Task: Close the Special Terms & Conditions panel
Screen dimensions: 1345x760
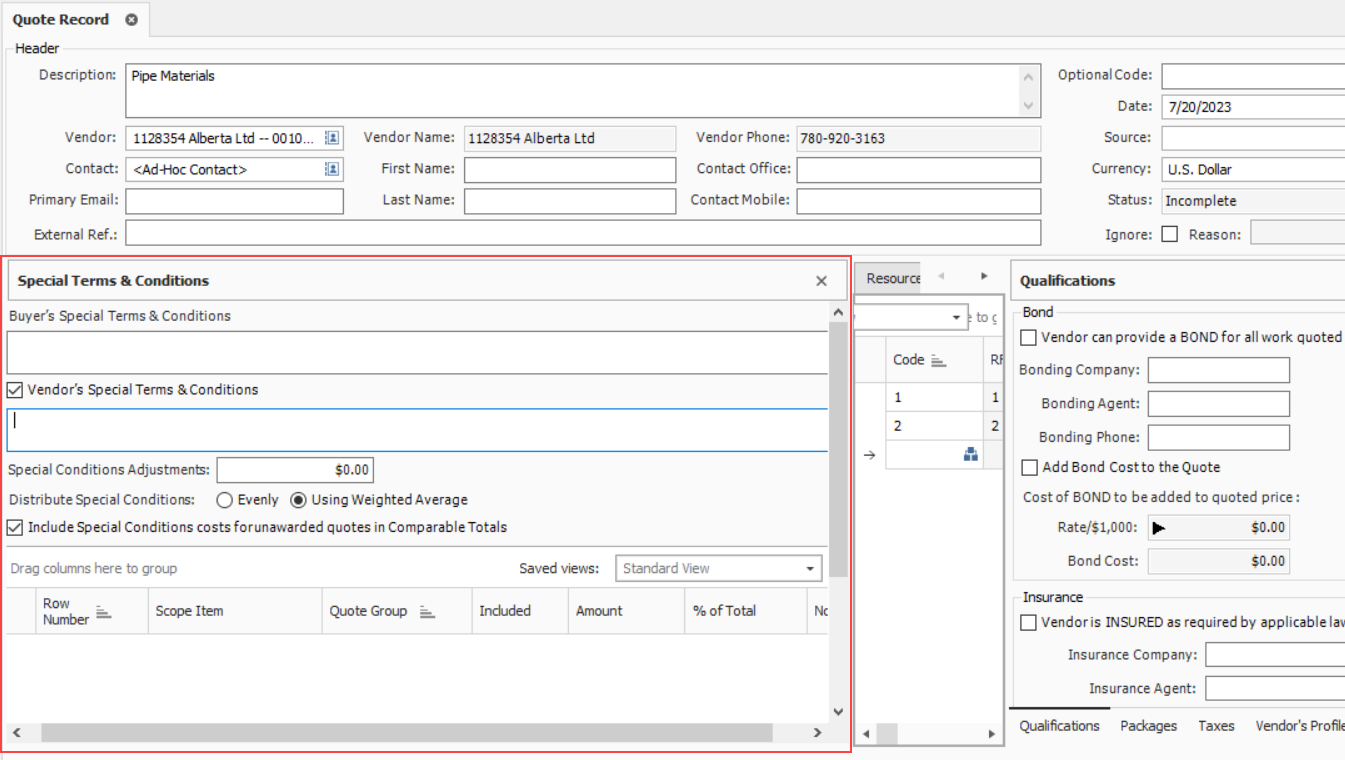Action: point(821,281)
